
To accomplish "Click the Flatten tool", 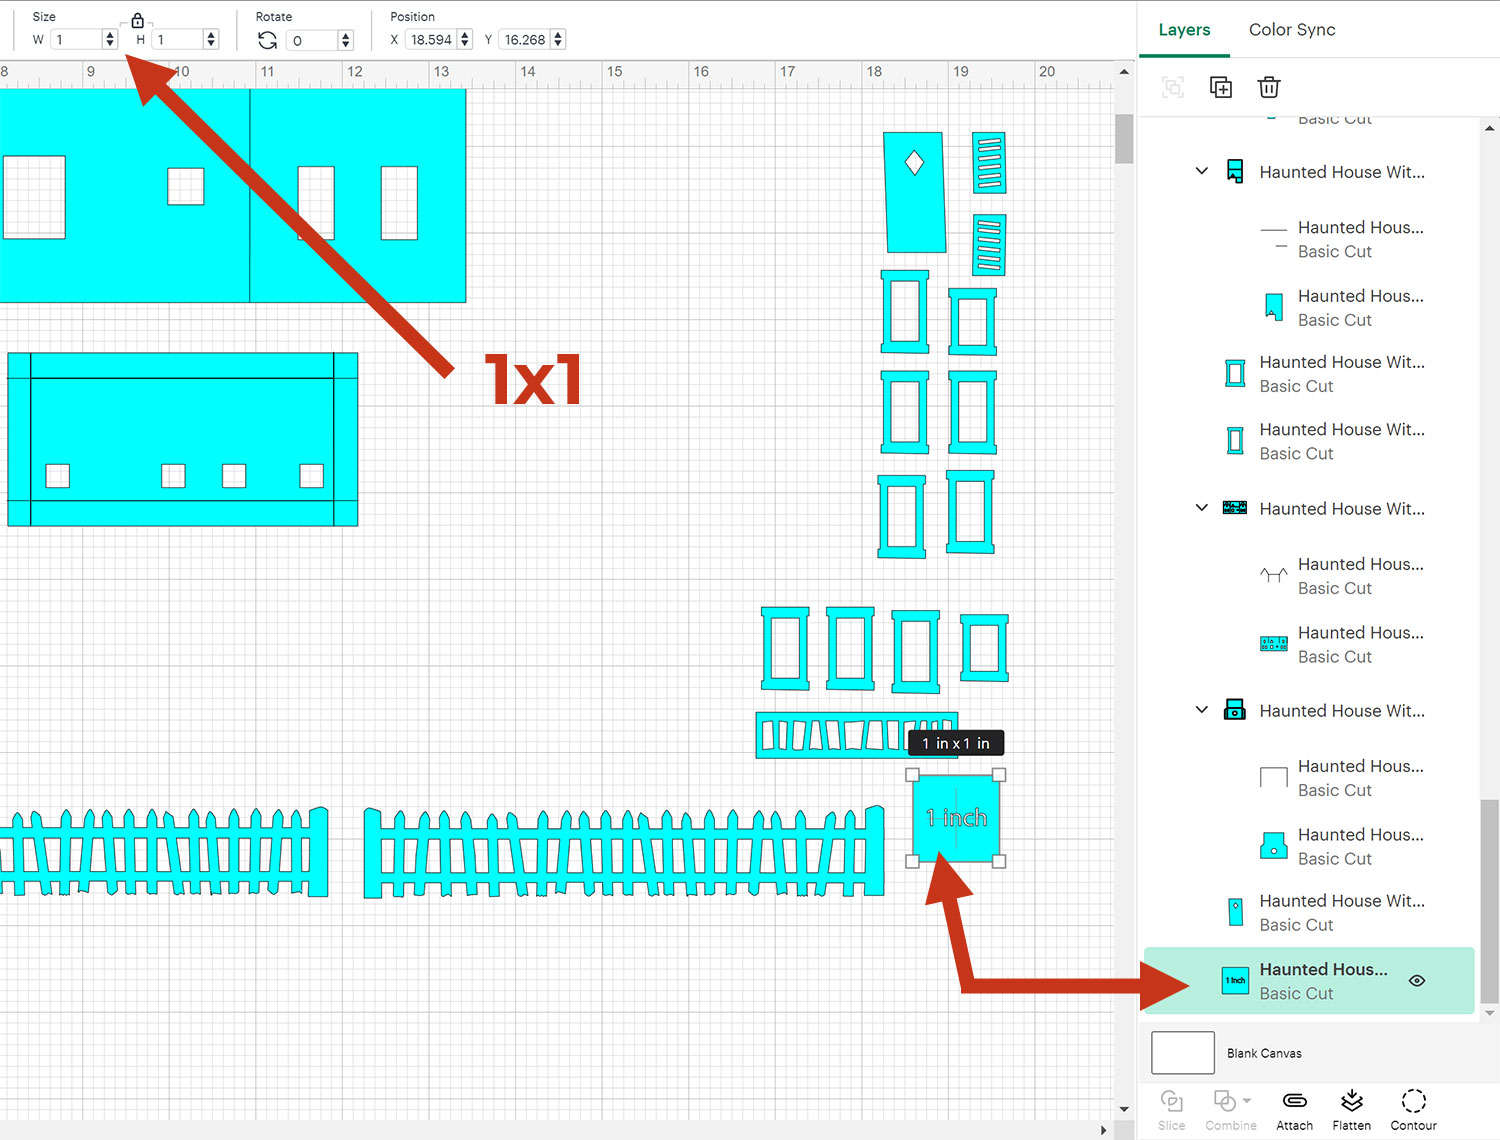I will point(1352,1110).
